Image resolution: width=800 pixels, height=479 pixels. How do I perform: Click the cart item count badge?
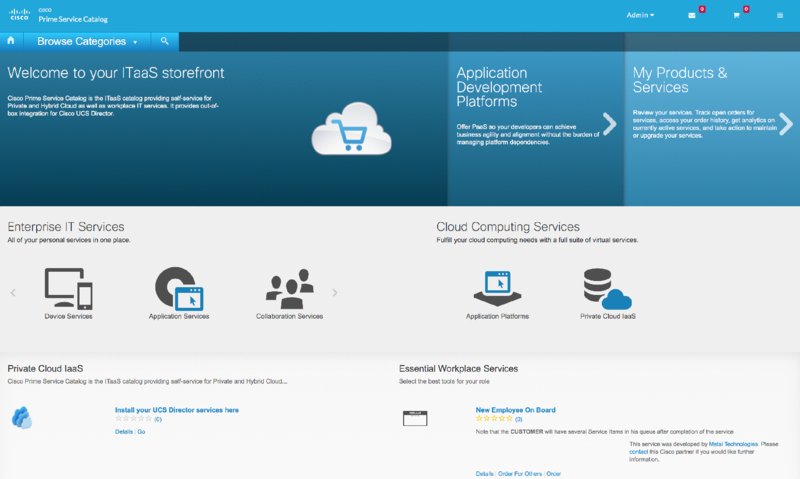[746, 9]
